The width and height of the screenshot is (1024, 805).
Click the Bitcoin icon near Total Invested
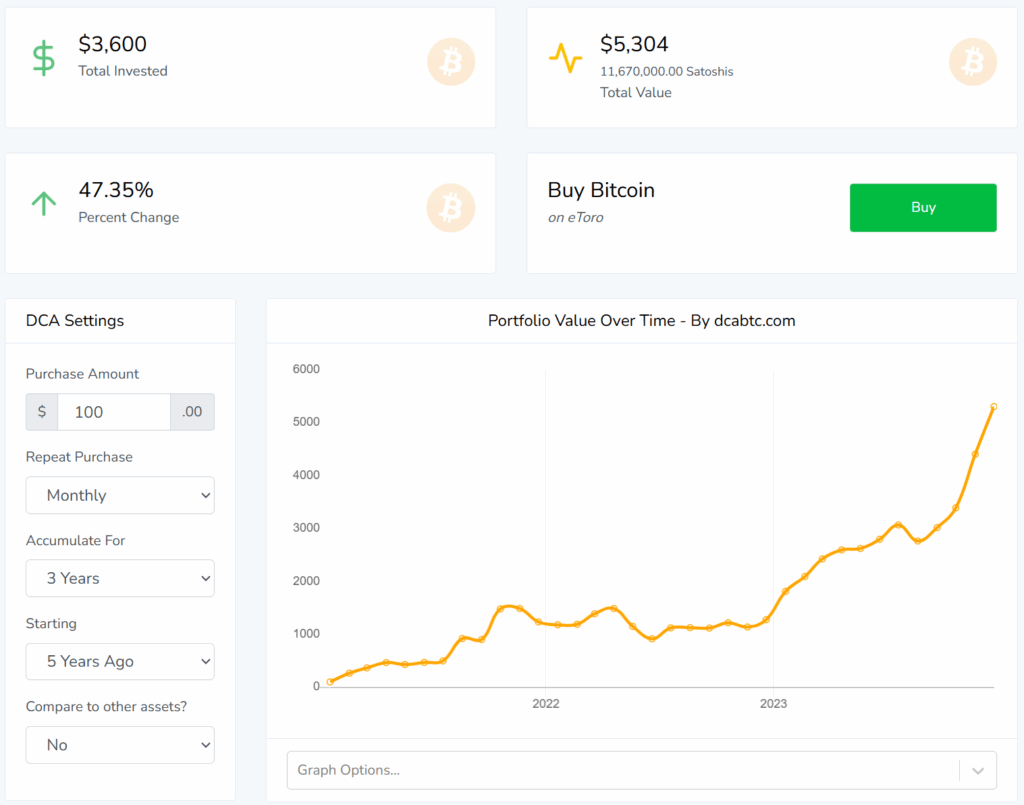click(x=450, y=62)
